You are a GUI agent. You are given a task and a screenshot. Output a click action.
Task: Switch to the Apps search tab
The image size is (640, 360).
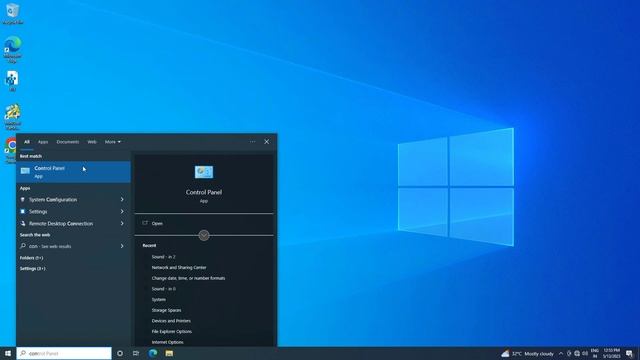click(x=43, y=142)
